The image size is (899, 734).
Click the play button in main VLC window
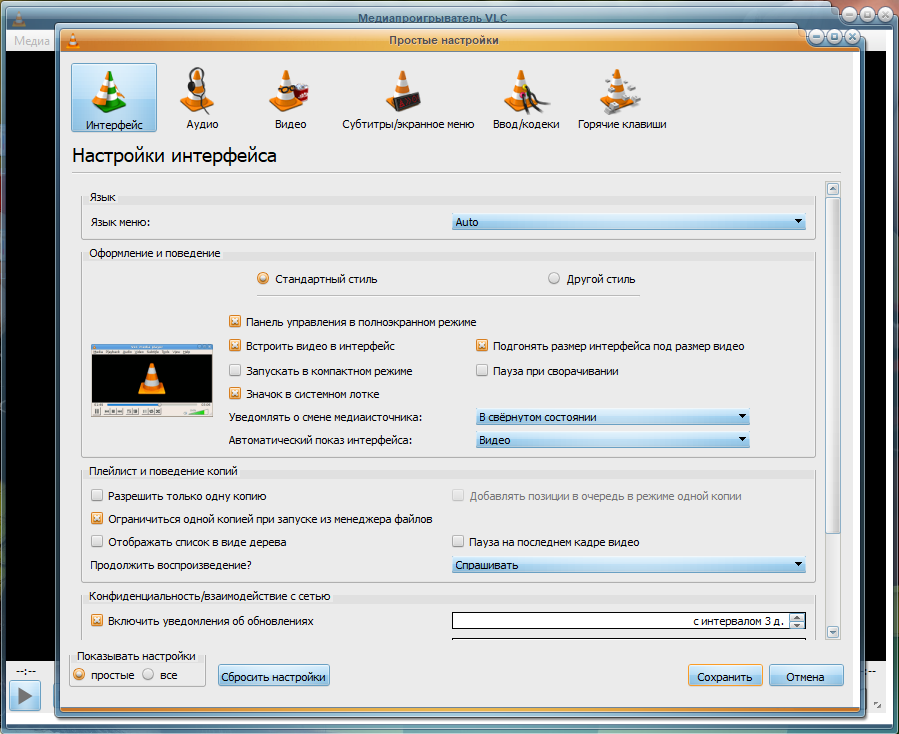coord(25,696)
